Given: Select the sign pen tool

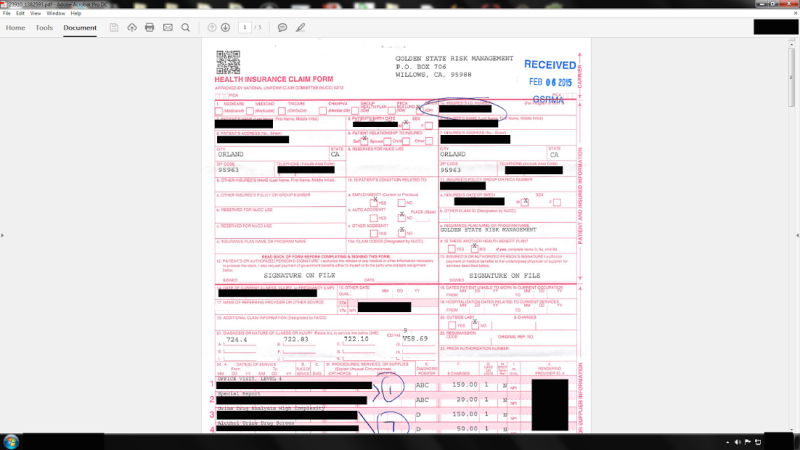Looking at the screenshot, I should pos(300,27).
